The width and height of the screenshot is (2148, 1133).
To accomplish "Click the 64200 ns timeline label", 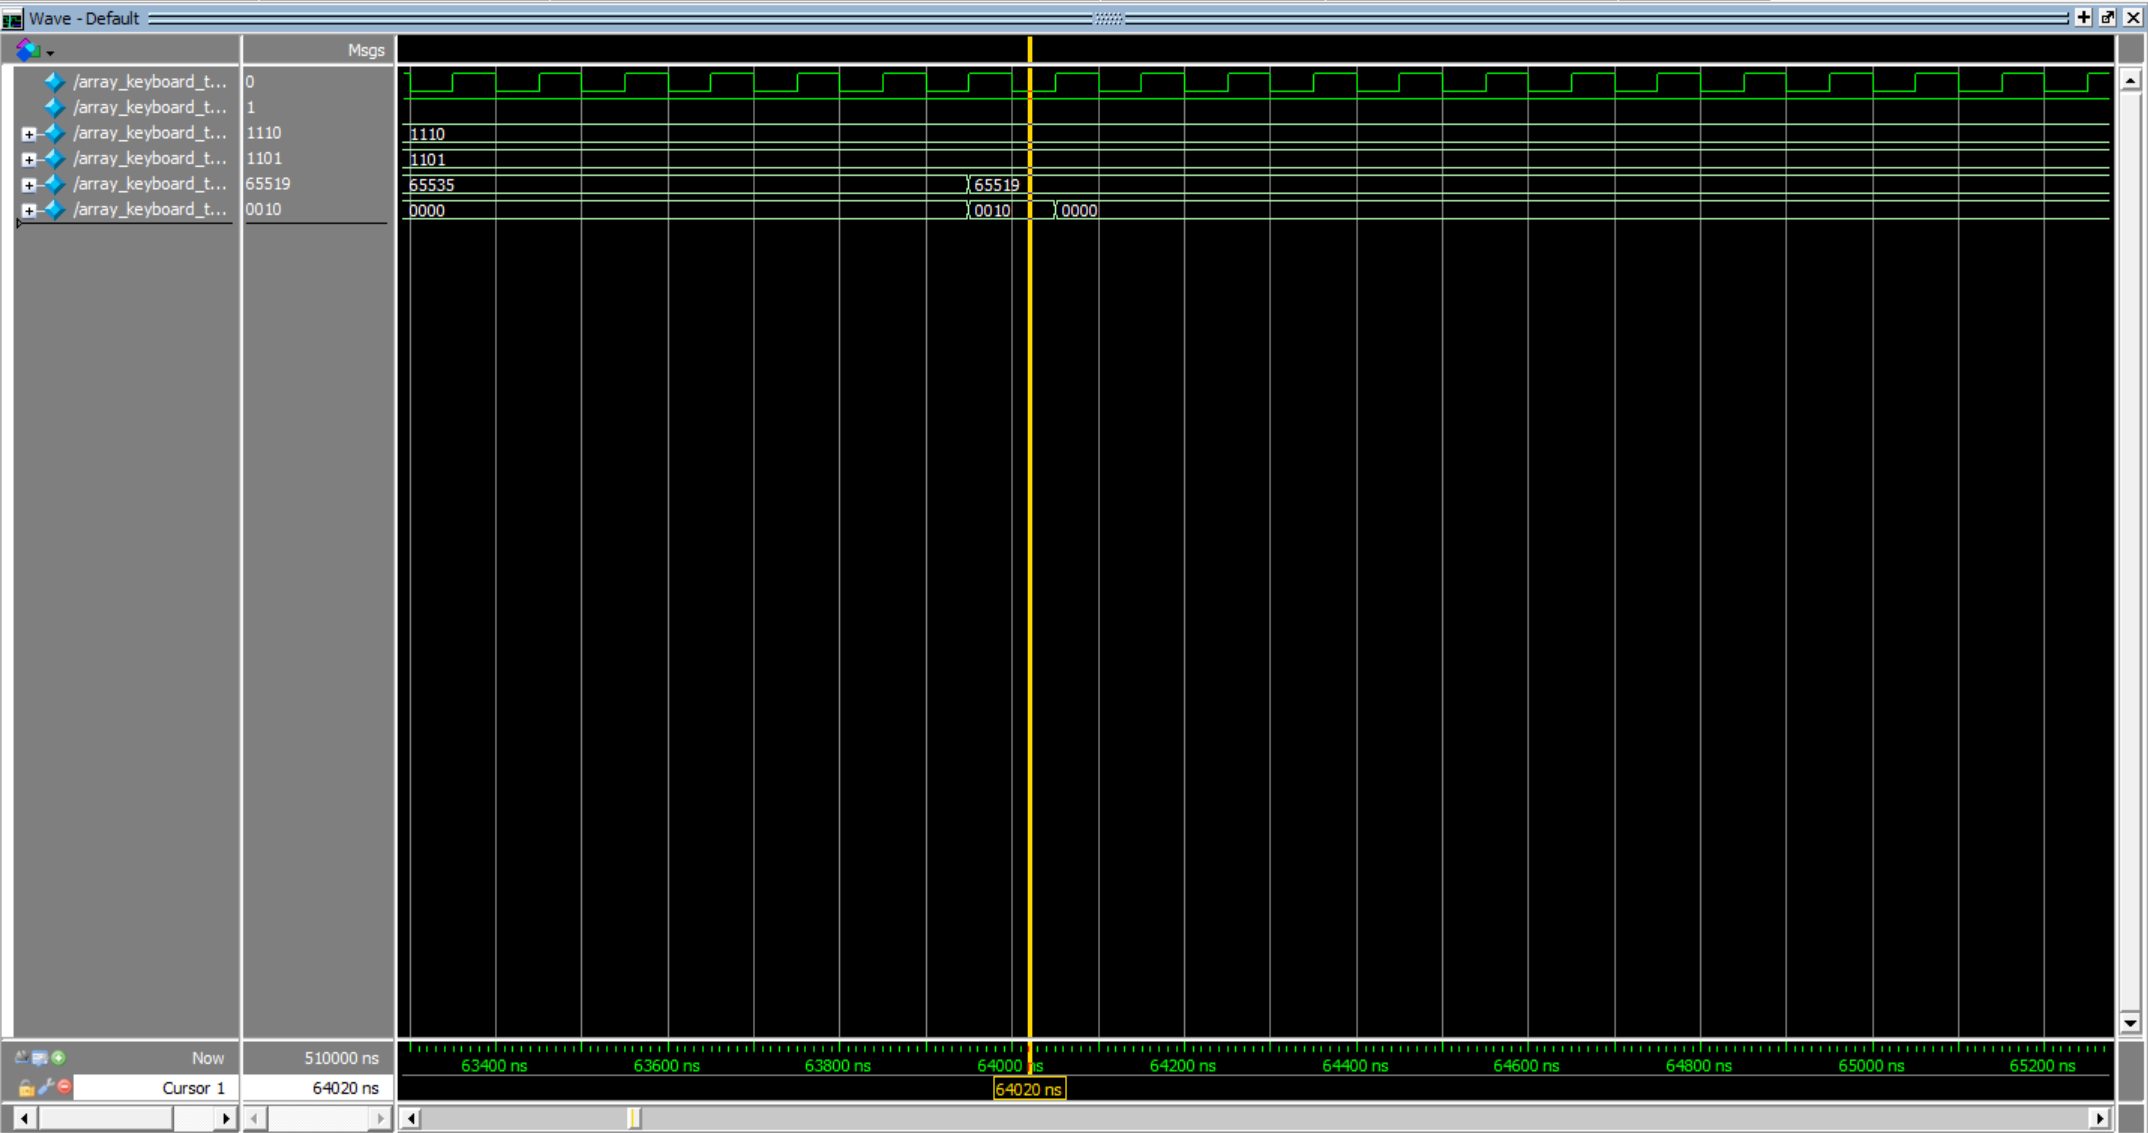I will [x=1183, y=1066].
